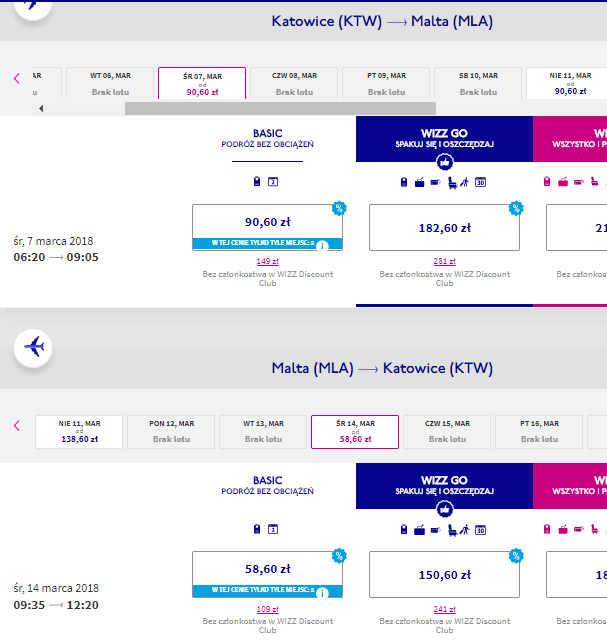Click the 149 zł non-member price link
This screenshot has height=640, width=607.
267,261
